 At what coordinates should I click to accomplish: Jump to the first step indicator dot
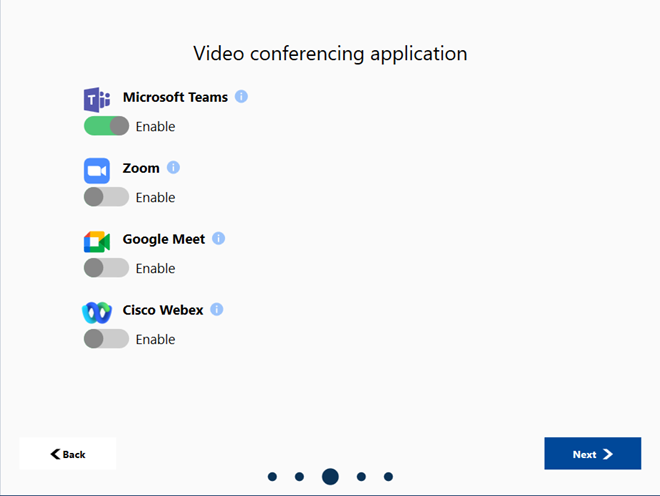click(272, 477)
